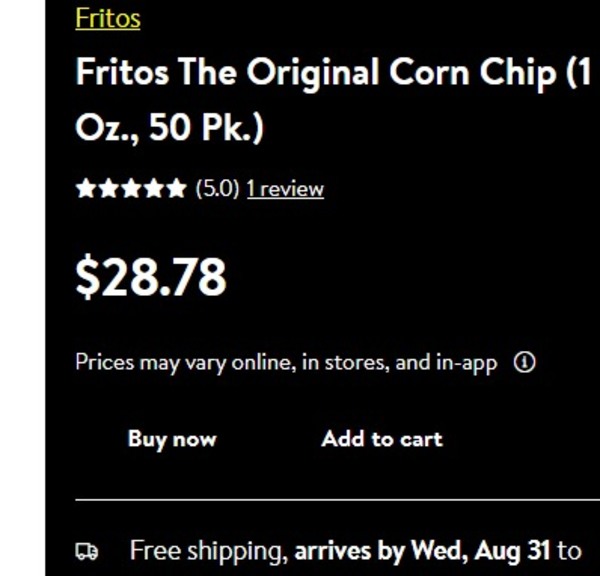Click the third rating star

131,189
